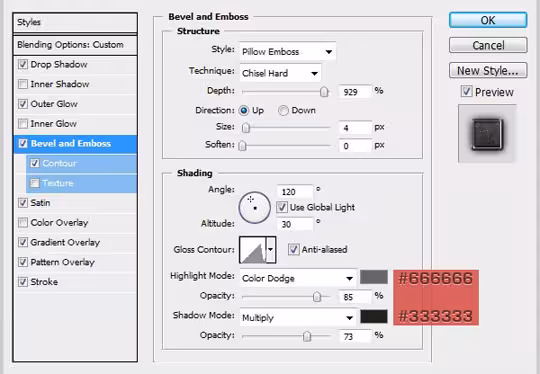The image size is (540, 374).
Task: Open the Highlight Mode dropdown showing Color Dodge
Action: coord(298,278)
